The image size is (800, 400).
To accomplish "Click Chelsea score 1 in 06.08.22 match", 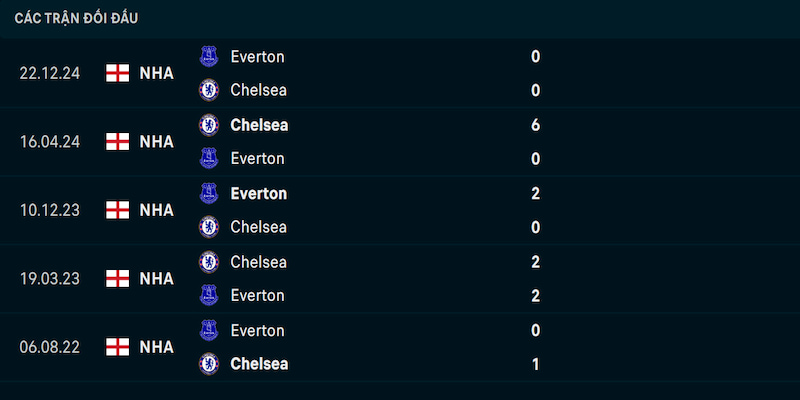I will pos(535,364).
